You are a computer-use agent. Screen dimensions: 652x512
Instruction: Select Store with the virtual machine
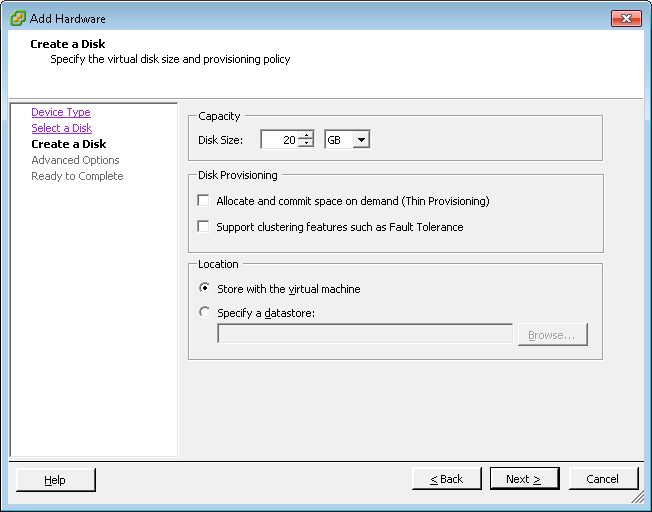point(205,289)
